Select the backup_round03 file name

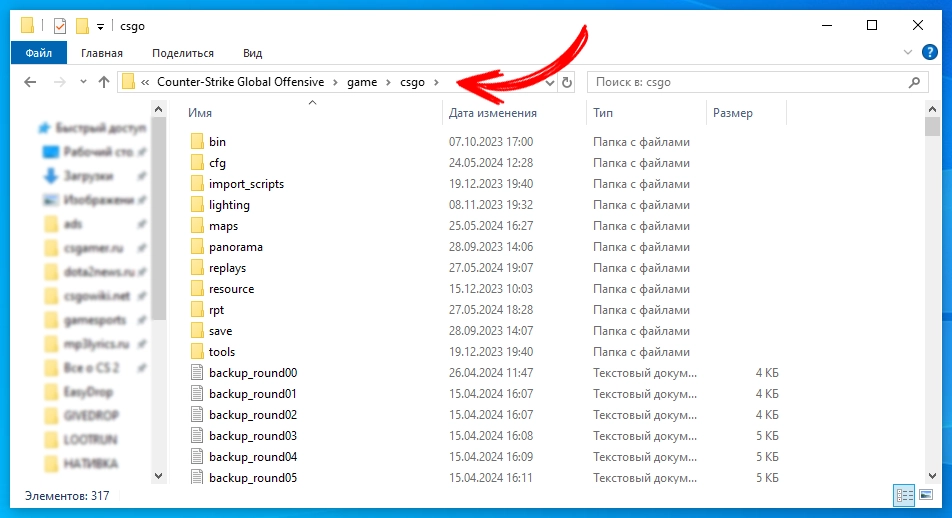point(253,436)
